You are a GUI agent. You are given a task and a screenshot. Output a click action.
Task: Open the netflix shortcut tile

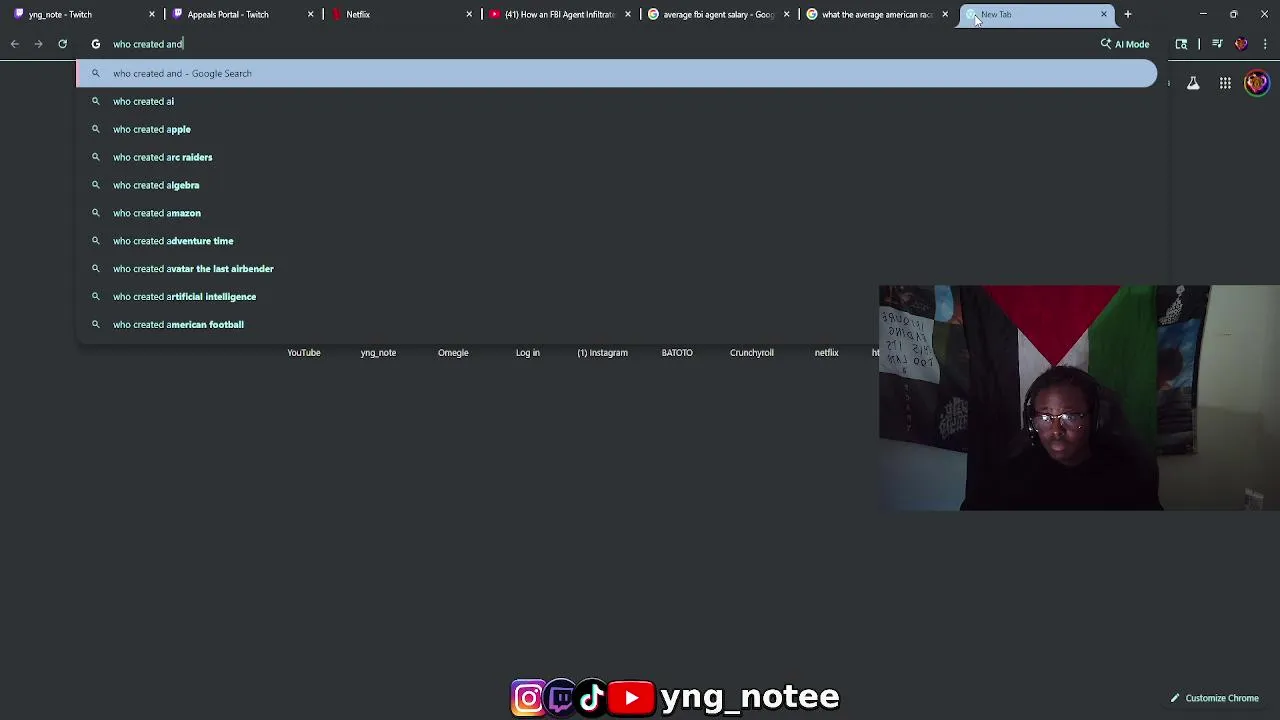point(826,353)
